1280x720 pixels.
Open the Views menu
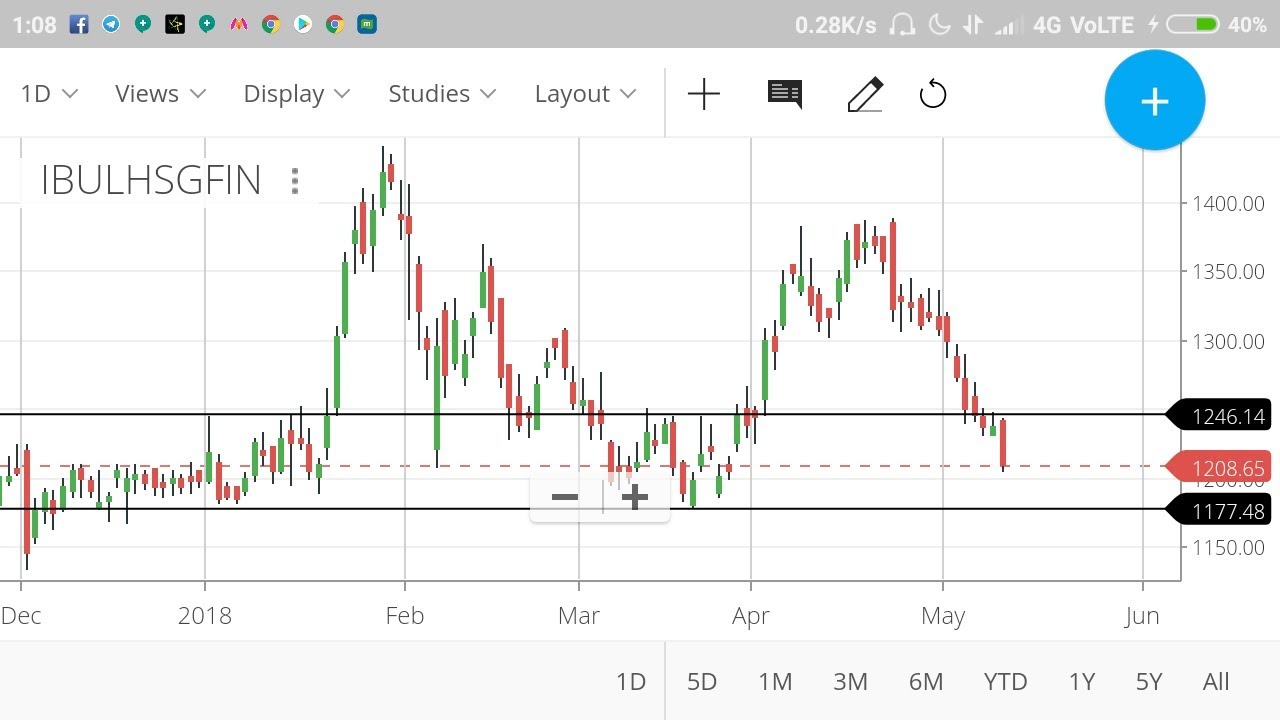click(x=160, y=93)
